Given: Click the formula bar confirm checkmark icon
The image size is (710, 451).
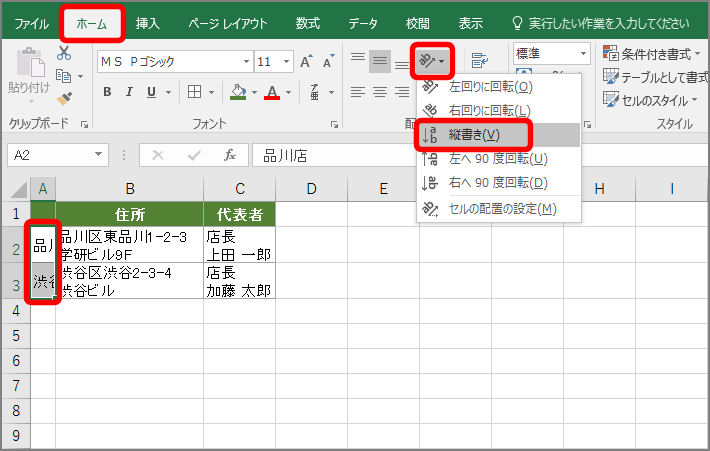Looking at the screenshot, I should point(194,155).
